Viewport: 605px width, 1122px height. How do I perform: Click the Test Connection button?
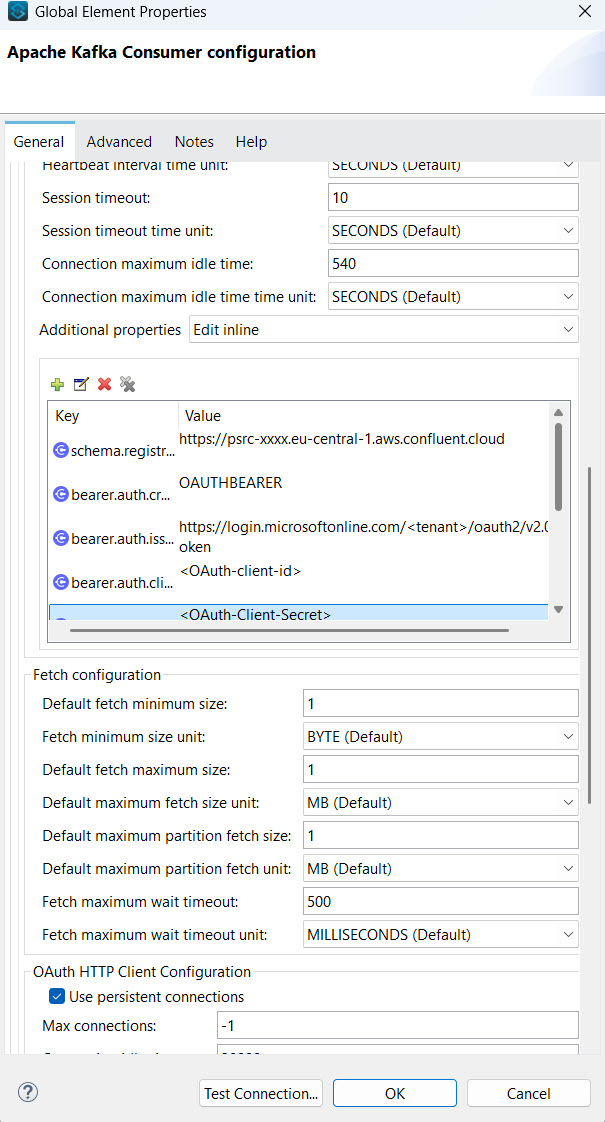pyautogui.click(x=261, y=1093)
